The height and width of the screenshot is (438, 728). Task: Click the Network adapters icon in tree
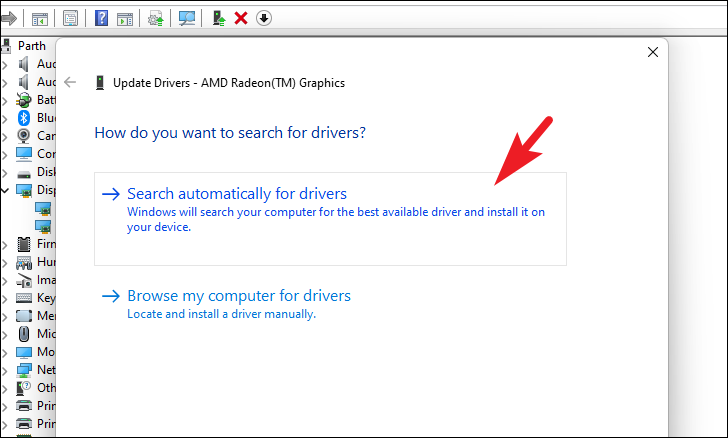tap(24, 370)
